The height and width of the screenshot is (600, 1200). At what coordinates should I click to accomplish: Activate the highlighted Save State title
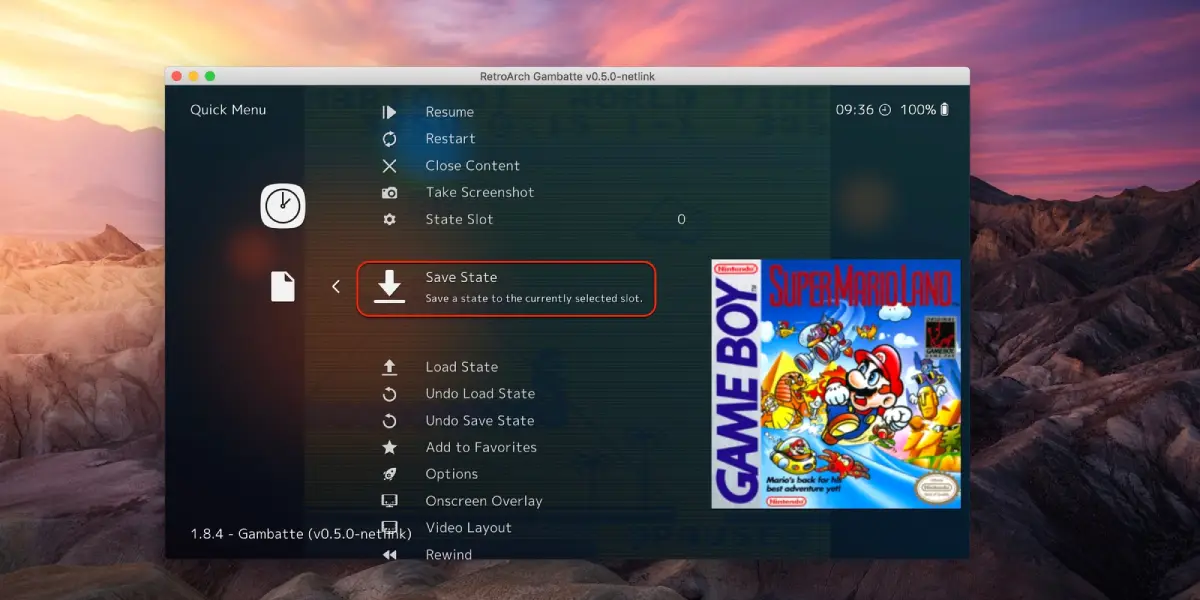tap(461, 278)
